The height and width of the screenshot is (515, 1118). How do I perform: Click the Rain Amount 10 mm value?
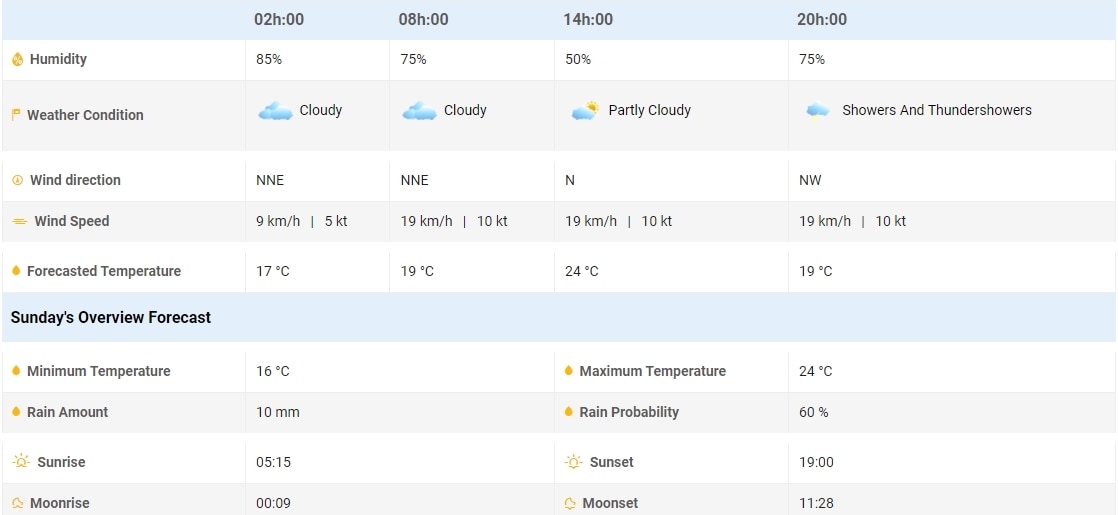click(278, 412)
